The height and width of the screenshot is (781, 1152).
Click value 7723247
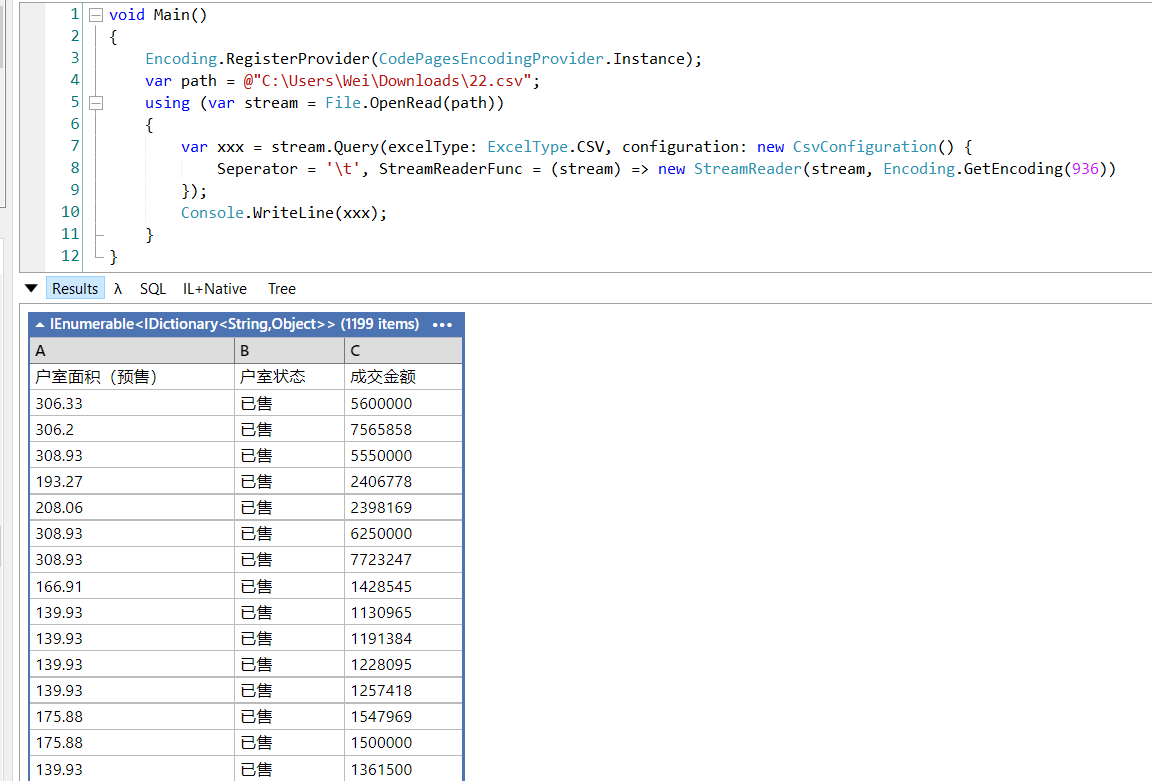(381, 560)
